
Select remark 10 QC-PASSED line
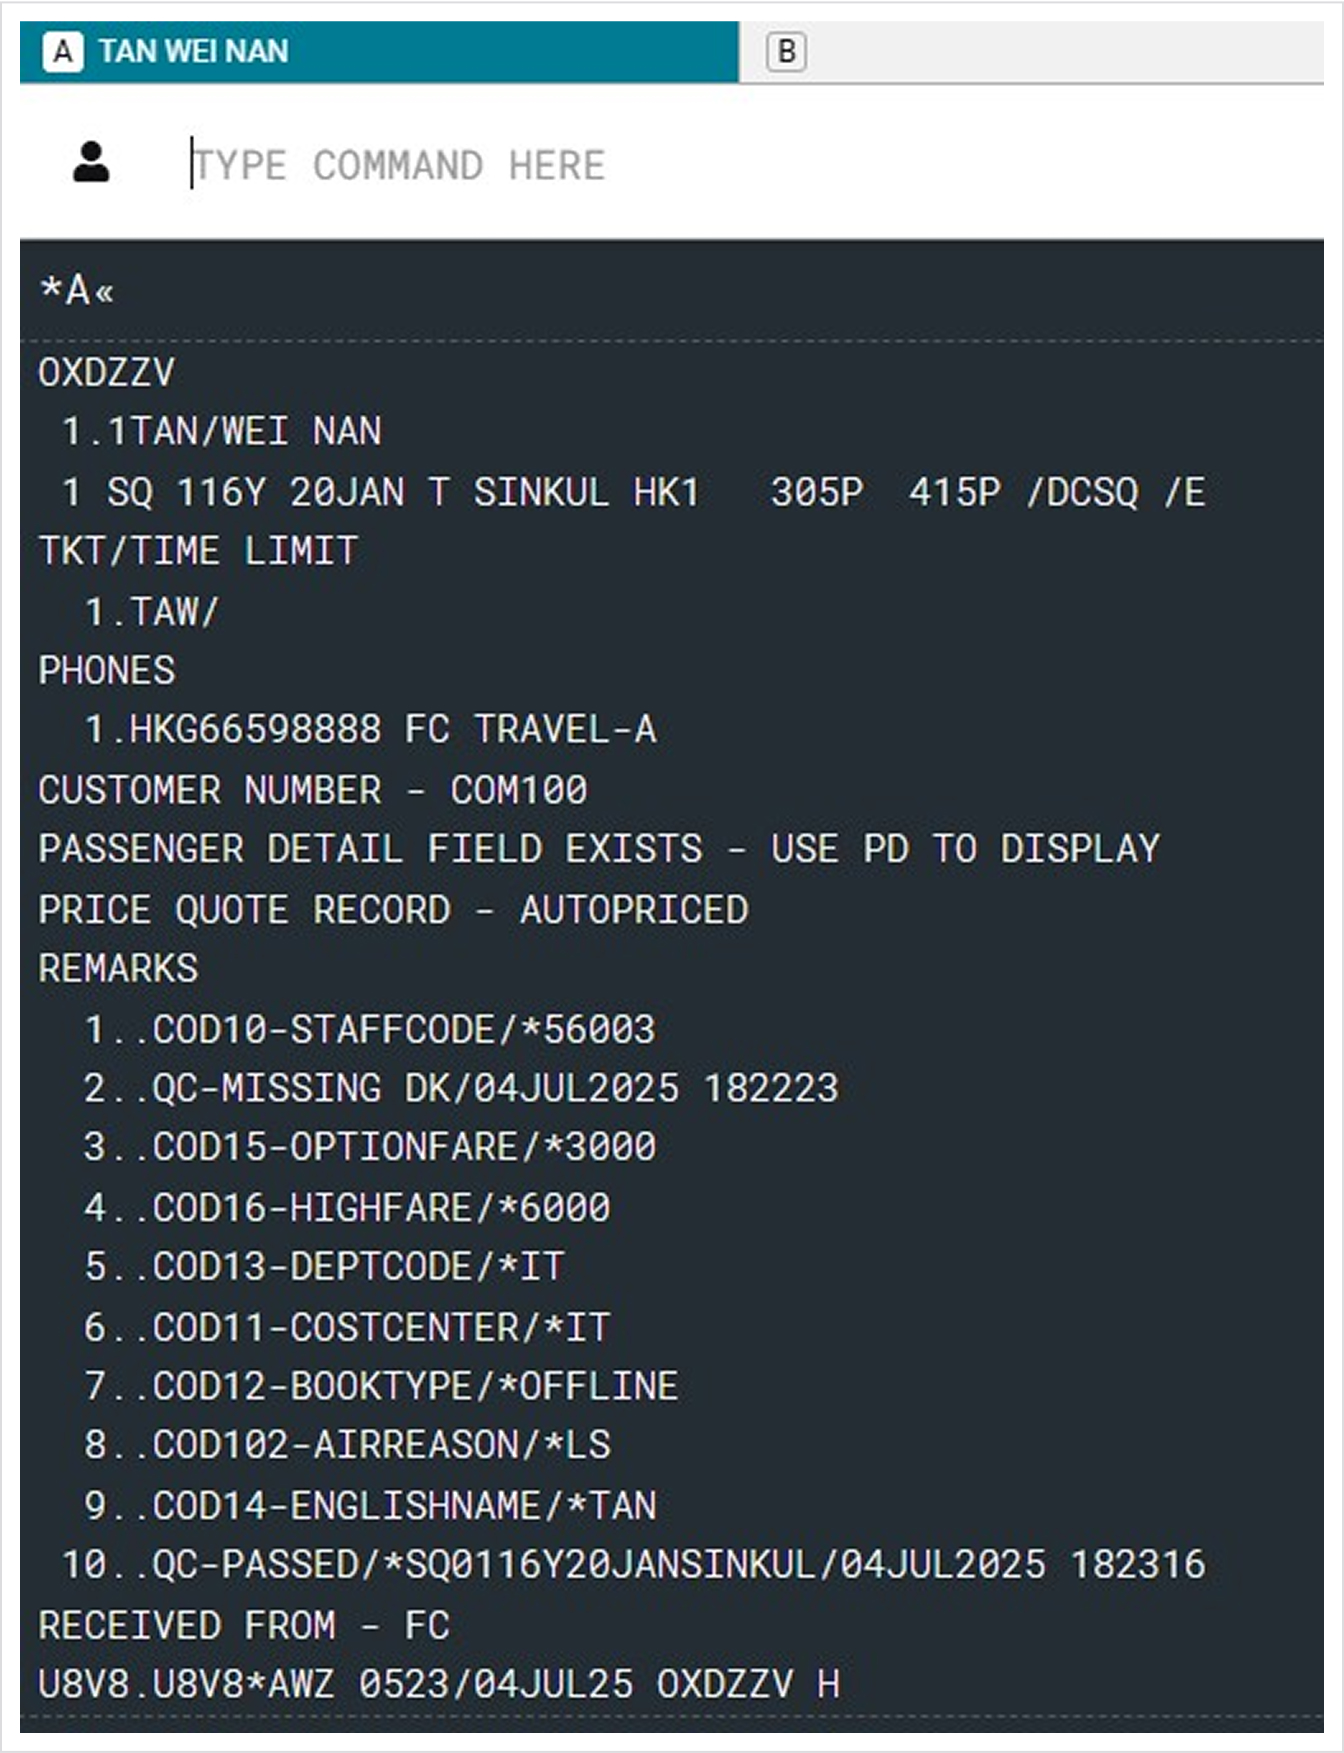(x=633, y=1565)
